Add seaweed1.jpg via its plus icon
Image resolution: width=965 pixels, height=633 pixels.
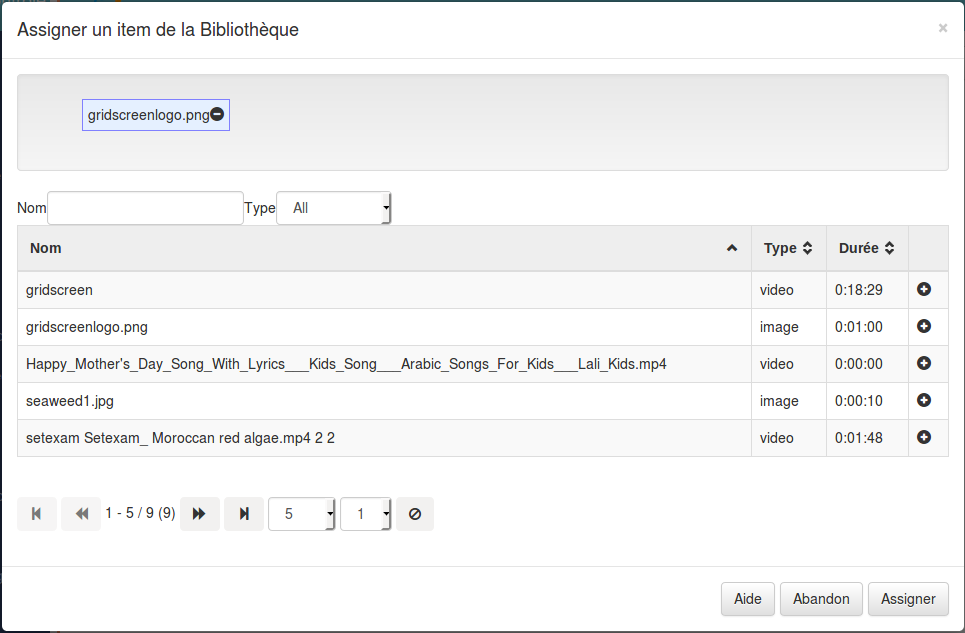pyautogui.click(x=925, y=400)
